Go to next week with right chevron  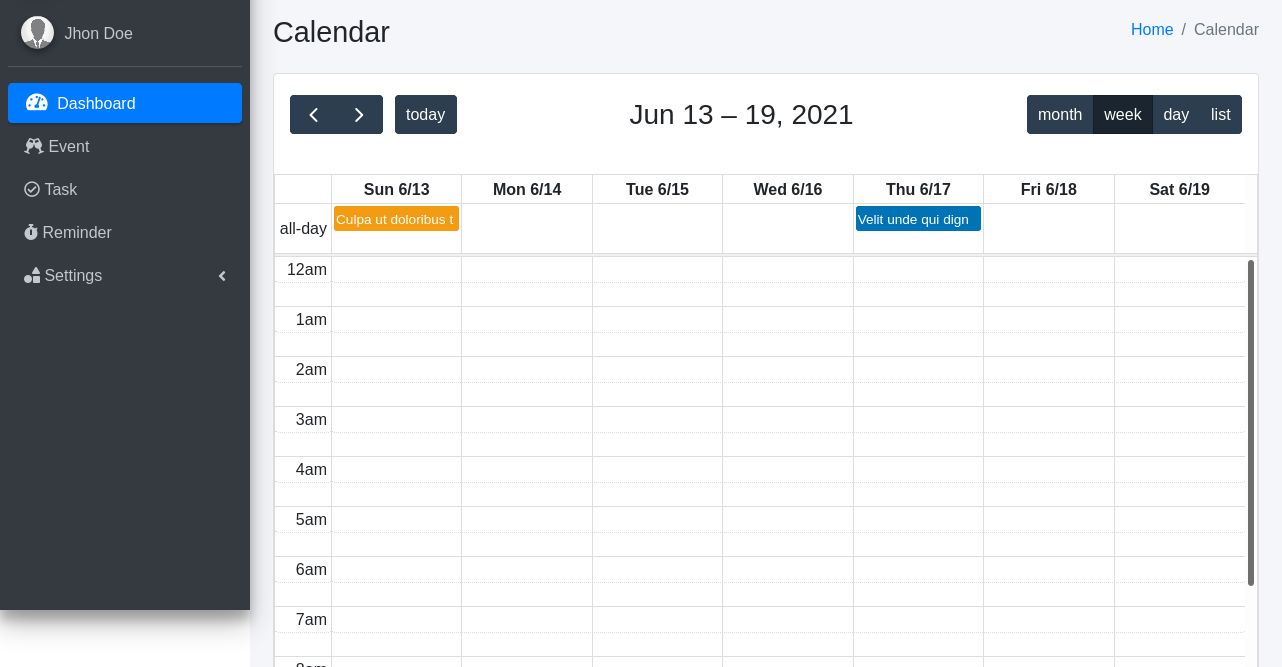(359, 114)
